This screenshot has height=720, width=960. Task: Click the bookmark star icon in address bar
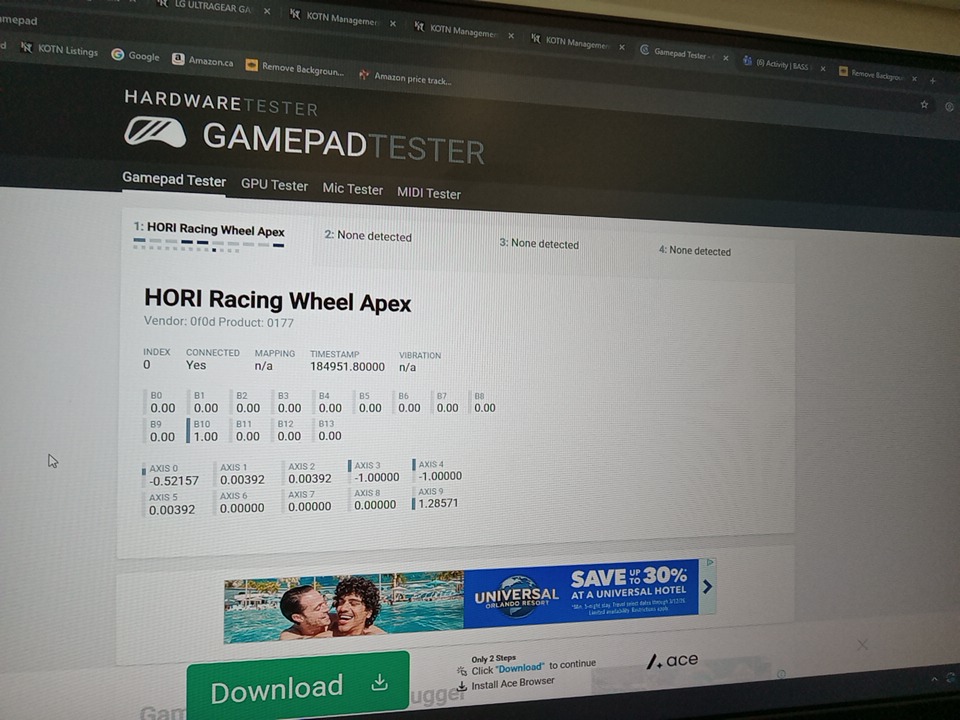point(923,104)
